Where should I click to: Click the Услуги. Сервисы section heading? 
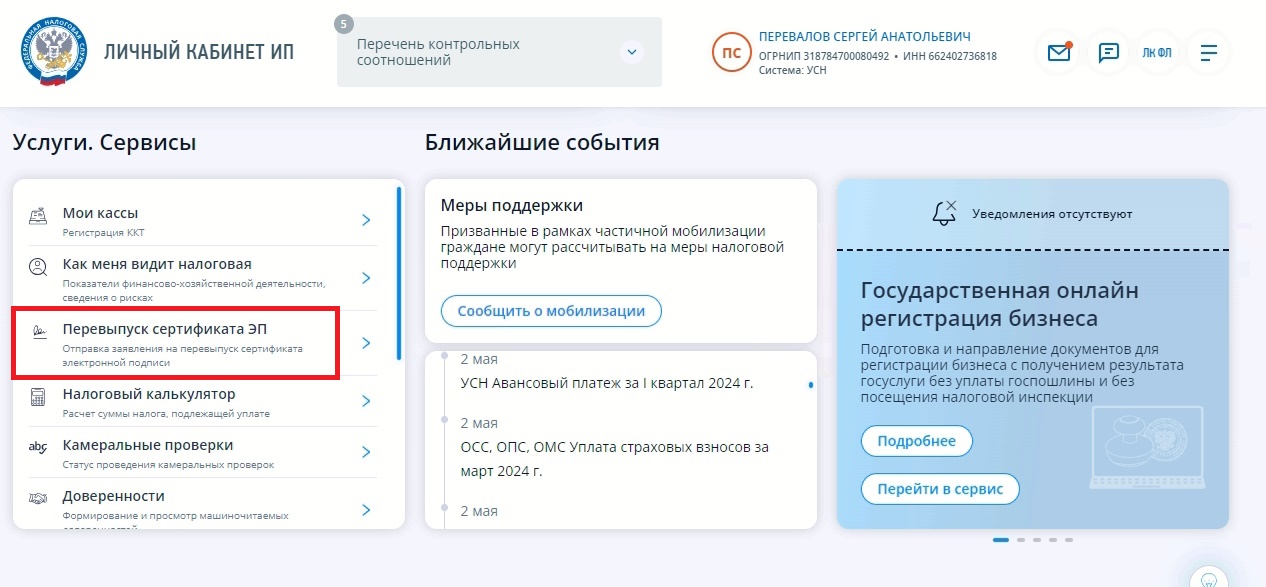[105, 142]
